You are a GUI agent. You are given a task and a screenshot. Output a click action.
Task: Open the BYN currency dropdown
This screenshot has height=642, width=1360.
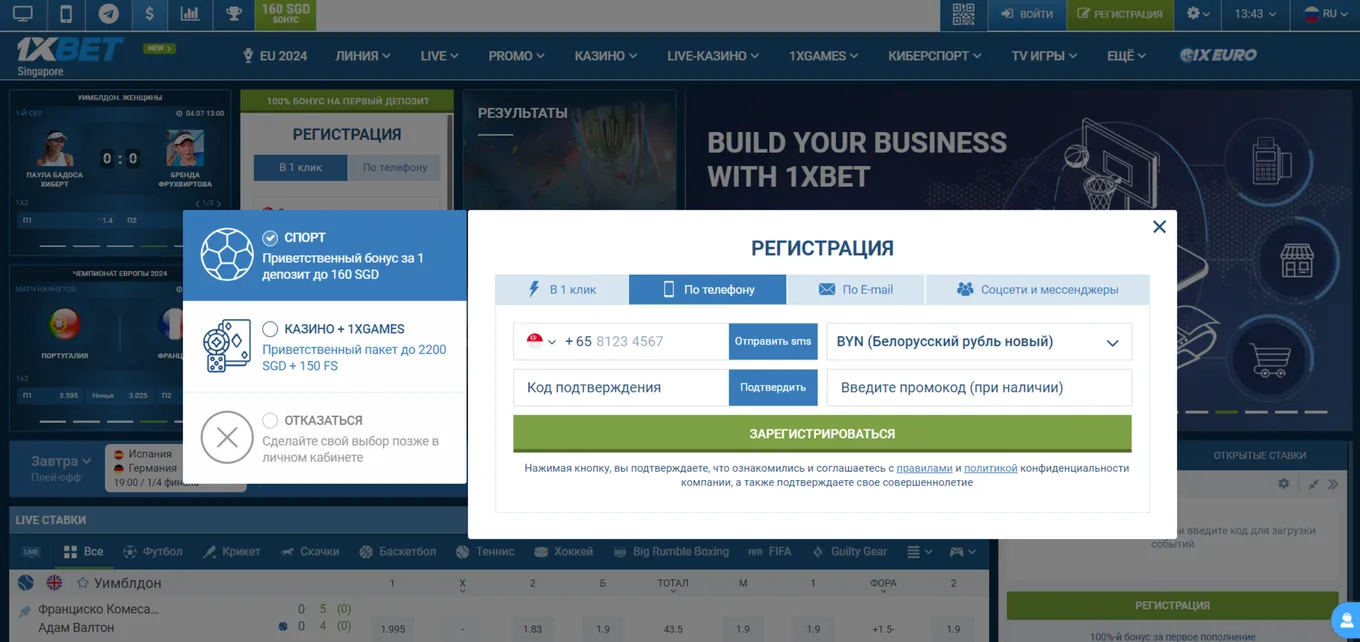[979, 341]
